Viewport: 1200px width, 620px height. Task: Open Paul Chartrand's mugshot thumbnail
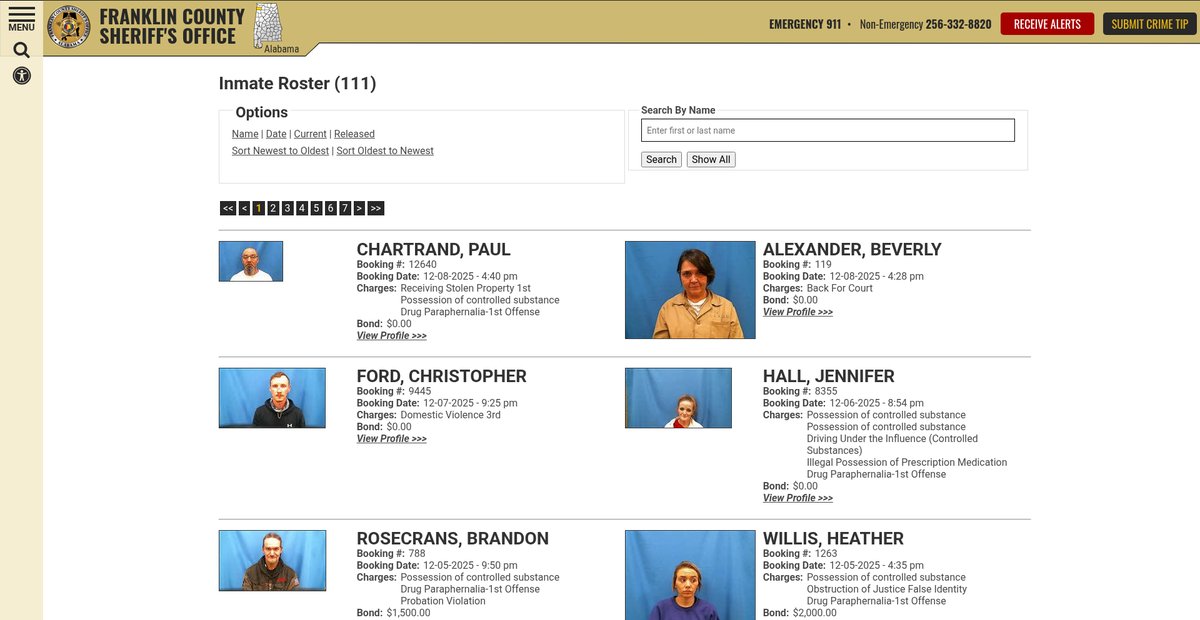click(251, 261)
